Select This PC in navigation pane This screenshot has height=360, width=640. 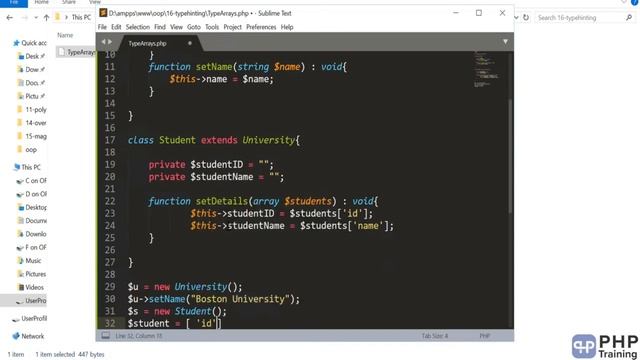pos(27,167)
